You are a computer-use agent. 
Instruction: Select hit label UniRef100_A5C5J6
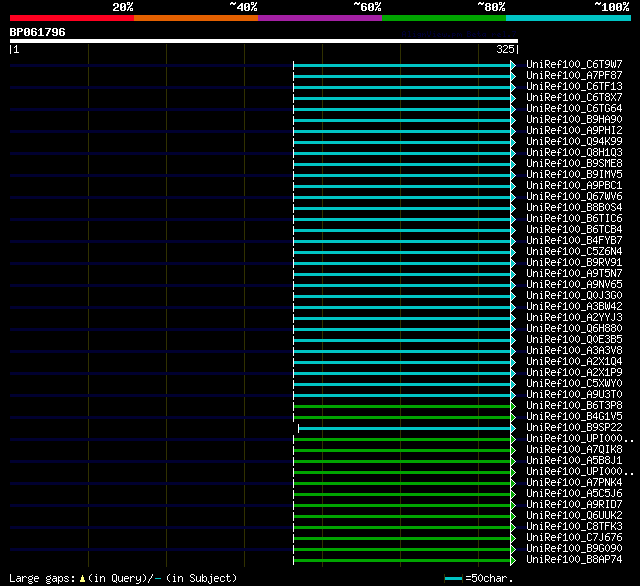point(574,494)
